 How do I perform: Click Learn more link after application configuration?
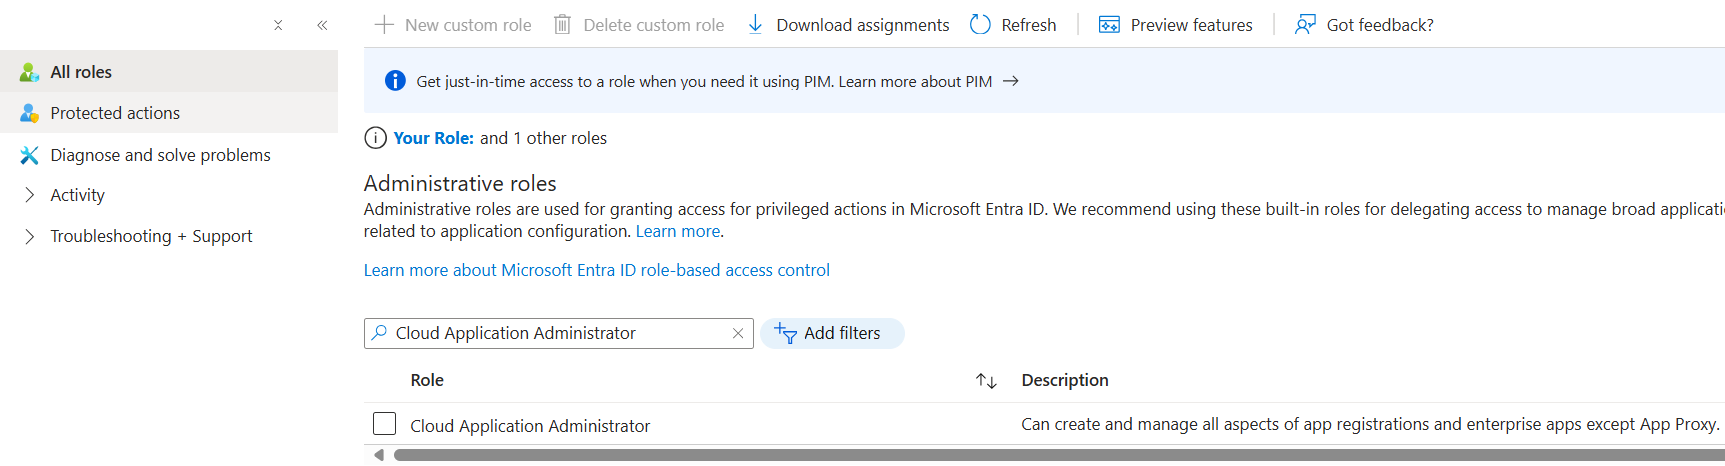(678, 231)
